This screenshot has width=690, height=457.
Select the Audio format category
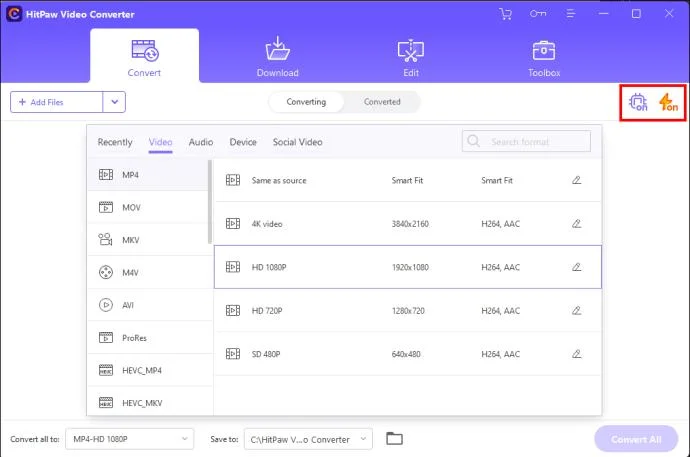pyautogui.click(x=201, y=142)
